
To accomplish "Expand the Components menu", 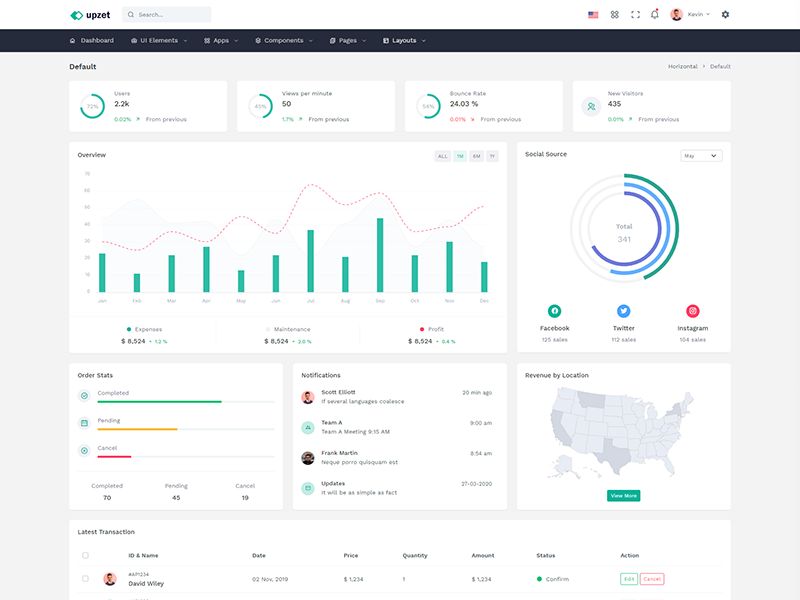I will [284, 40].
